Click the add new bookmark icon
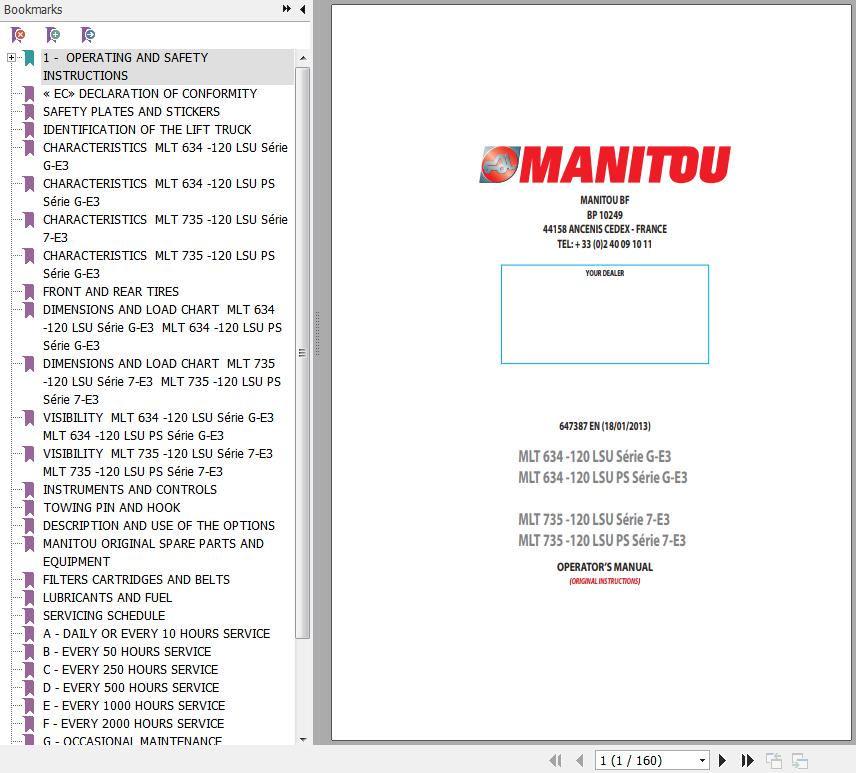Image resolution: width=856 pixels, height=773 pixels. 53,35
